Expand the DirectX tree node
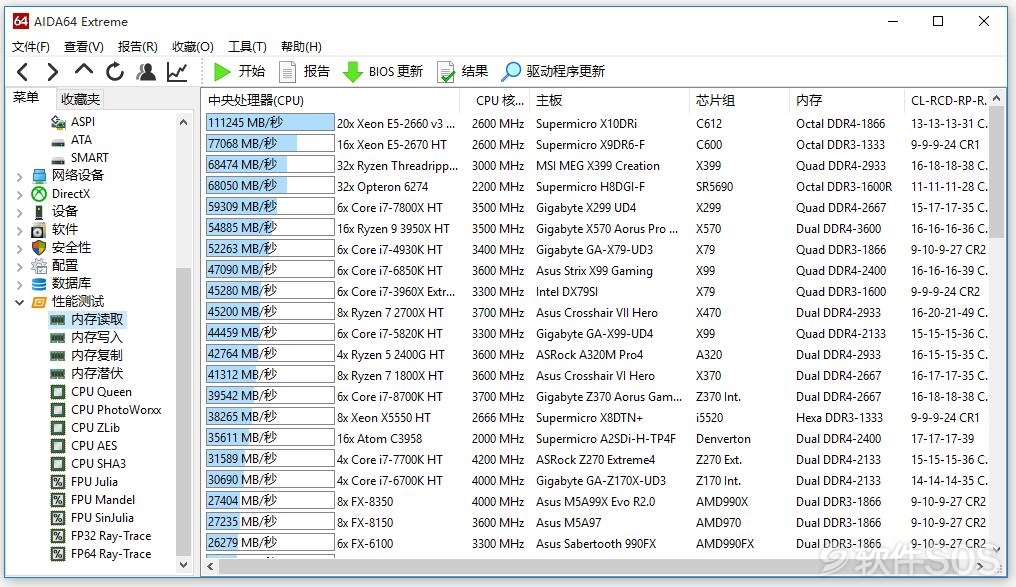Screen dimensions: 1016x587 [x=19, y=194]
